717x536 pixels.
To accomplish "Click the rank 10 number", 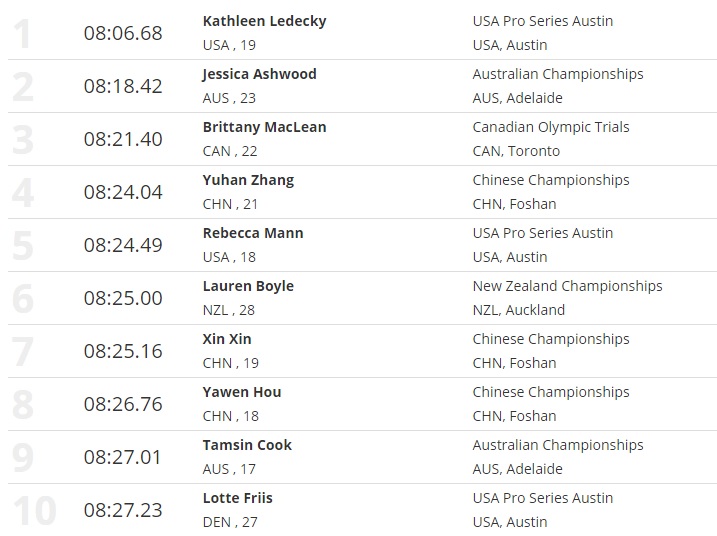I will [x=34, y=510].
